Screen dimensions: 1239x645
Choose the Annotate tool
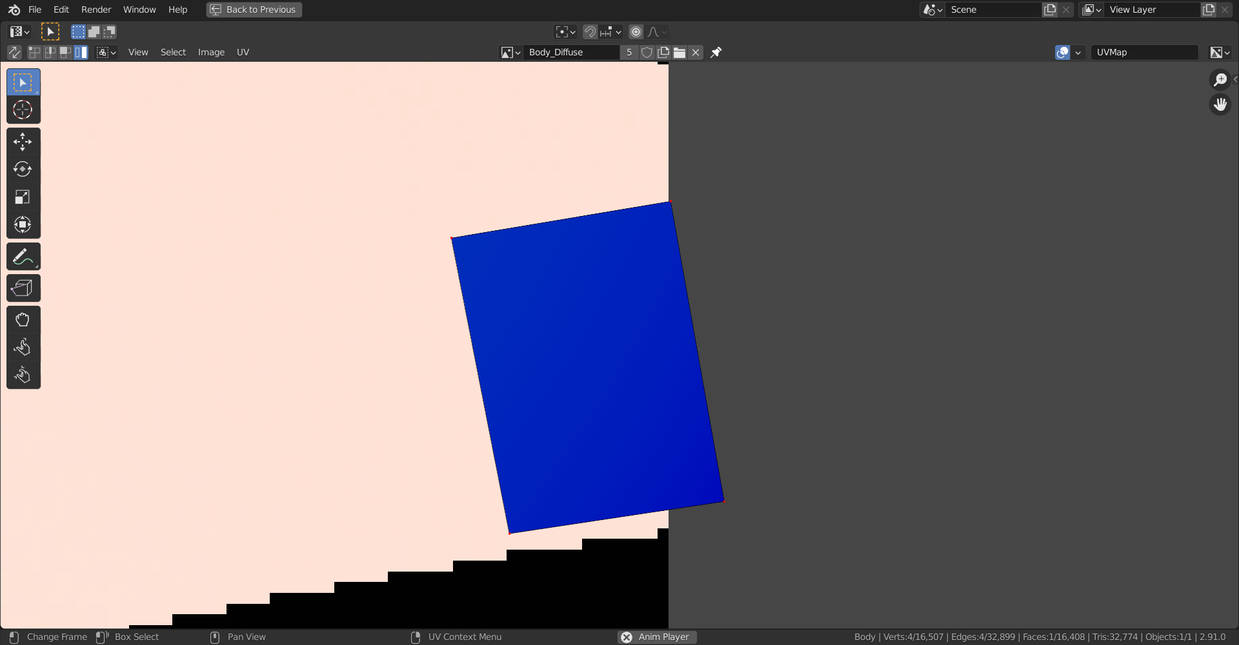tap(23, 257)
